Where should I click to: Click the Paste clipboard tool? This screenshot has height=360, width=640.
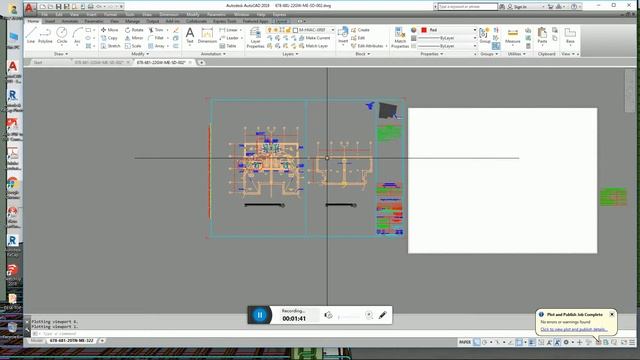(542, 36)
